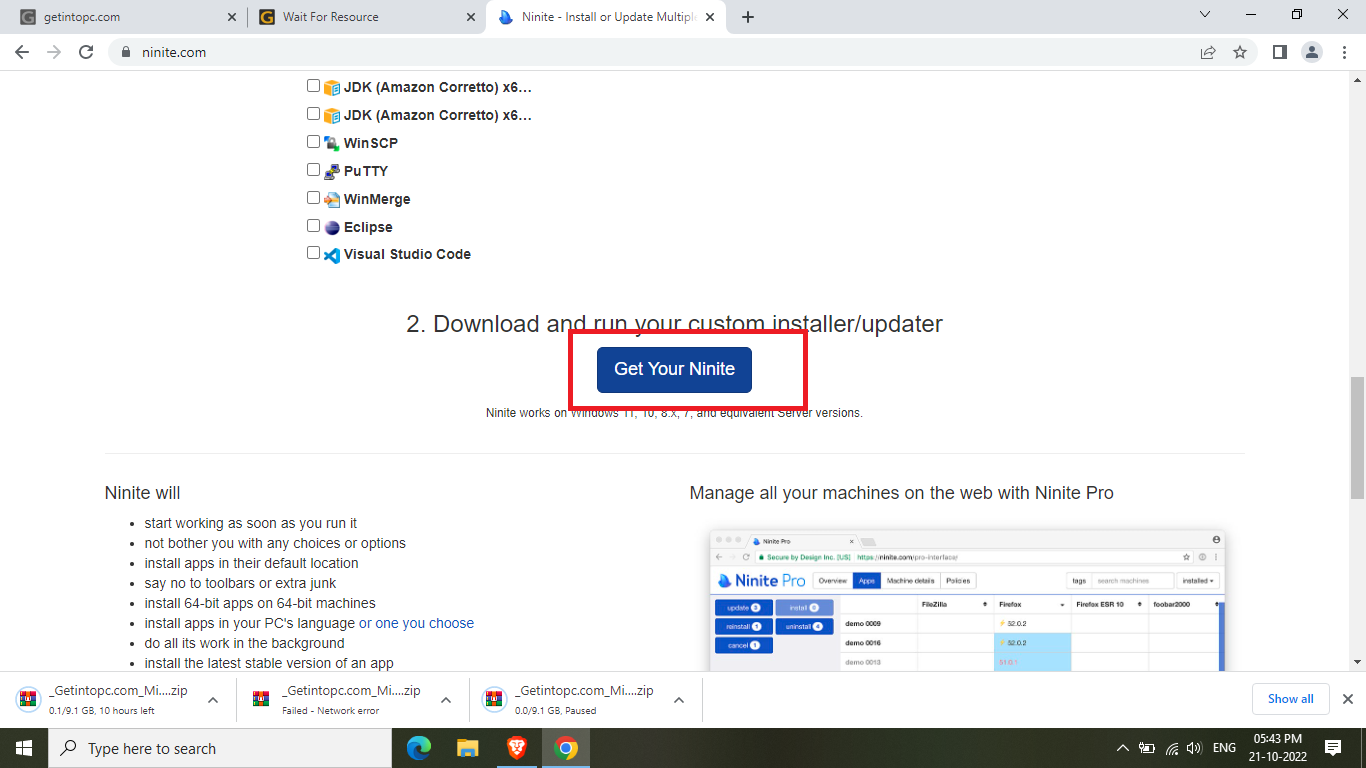This screenshot has height=768, width=1366.
Task: Click the page vertical scrollbar
Action: 1357,437
